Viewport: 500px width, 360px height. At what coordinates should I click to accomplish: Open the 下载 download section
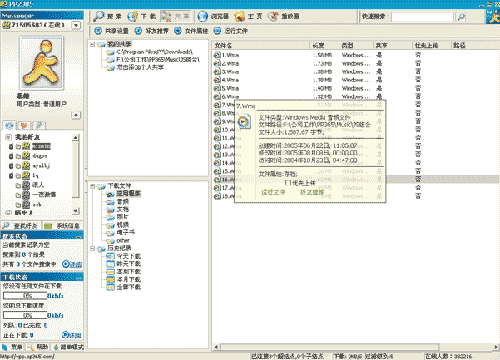[x=142, y=16]
